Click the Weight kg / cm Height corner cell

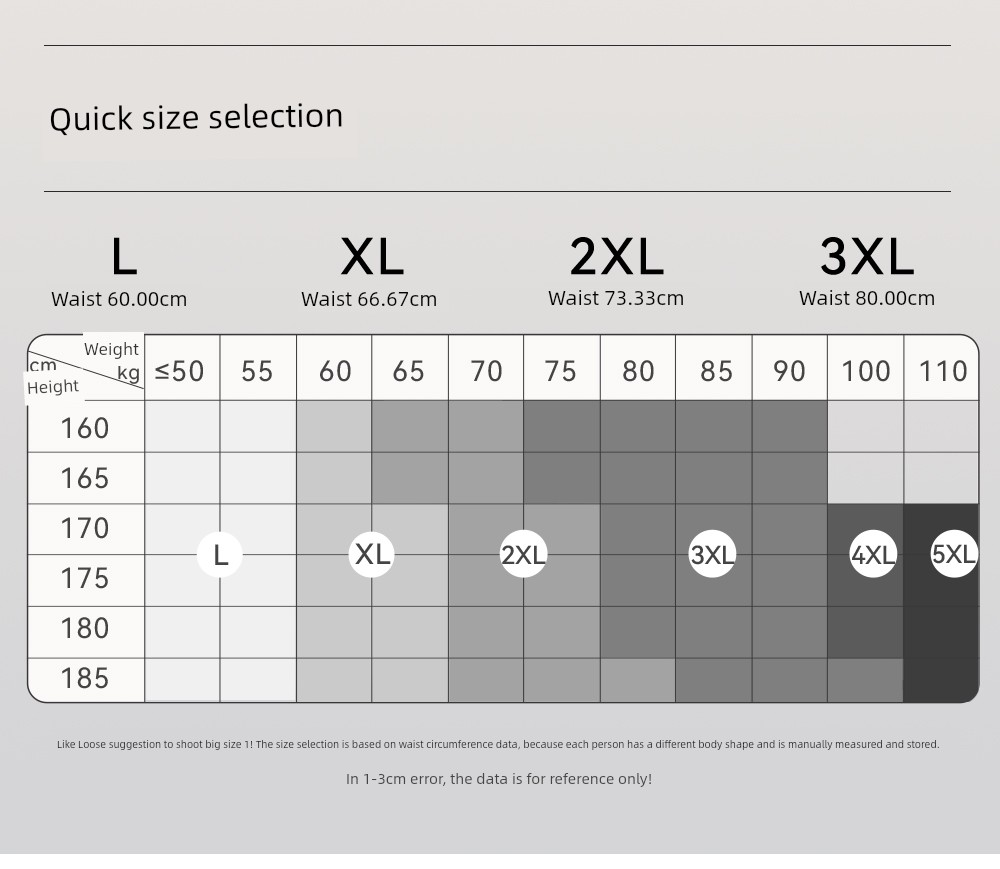[x=85, y=368]
